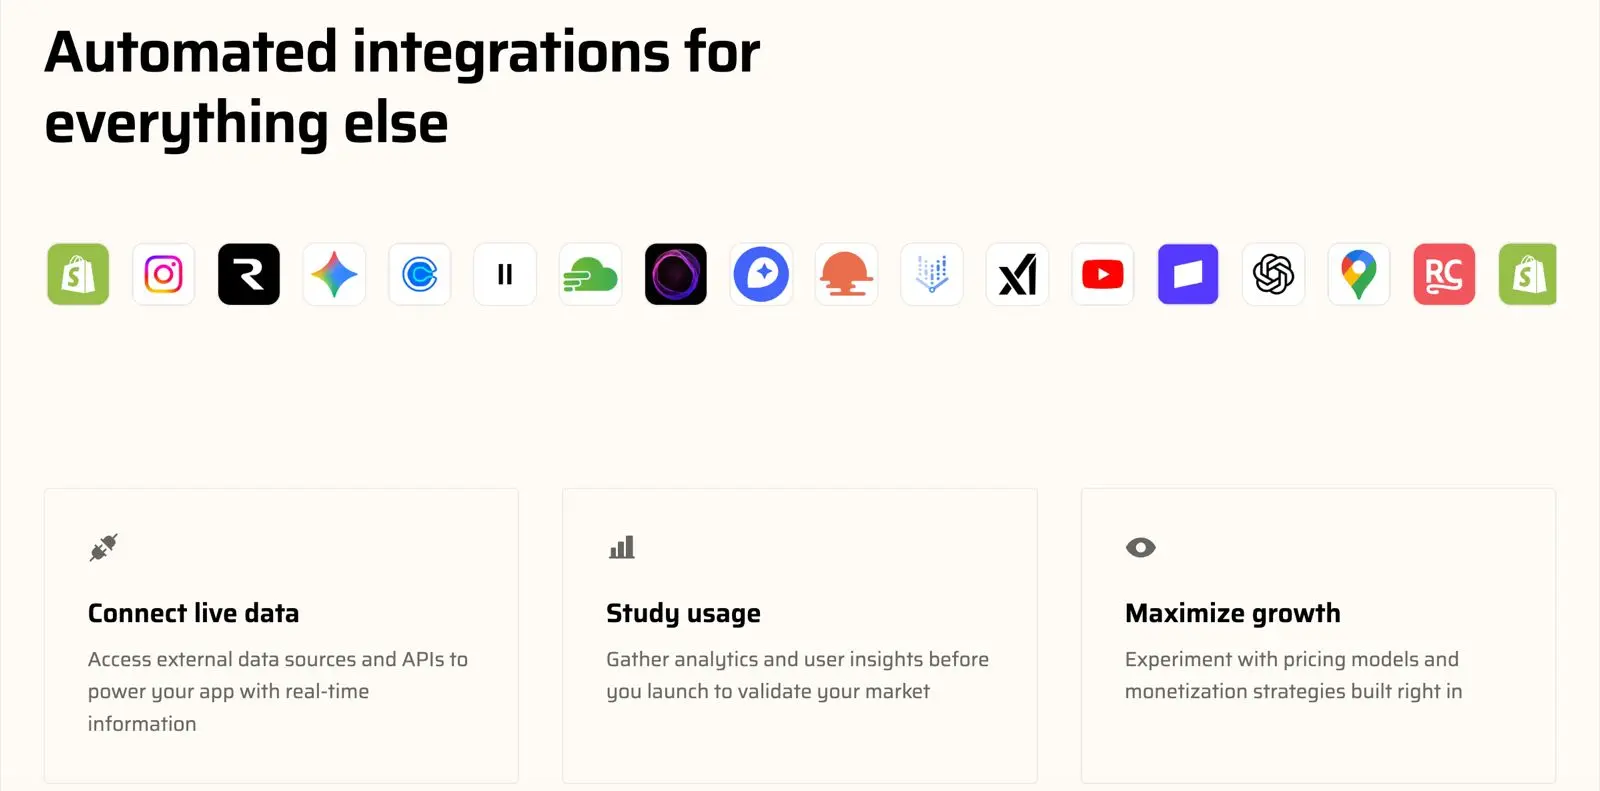Open the xAI integration icon

(x=1017, y=274)
